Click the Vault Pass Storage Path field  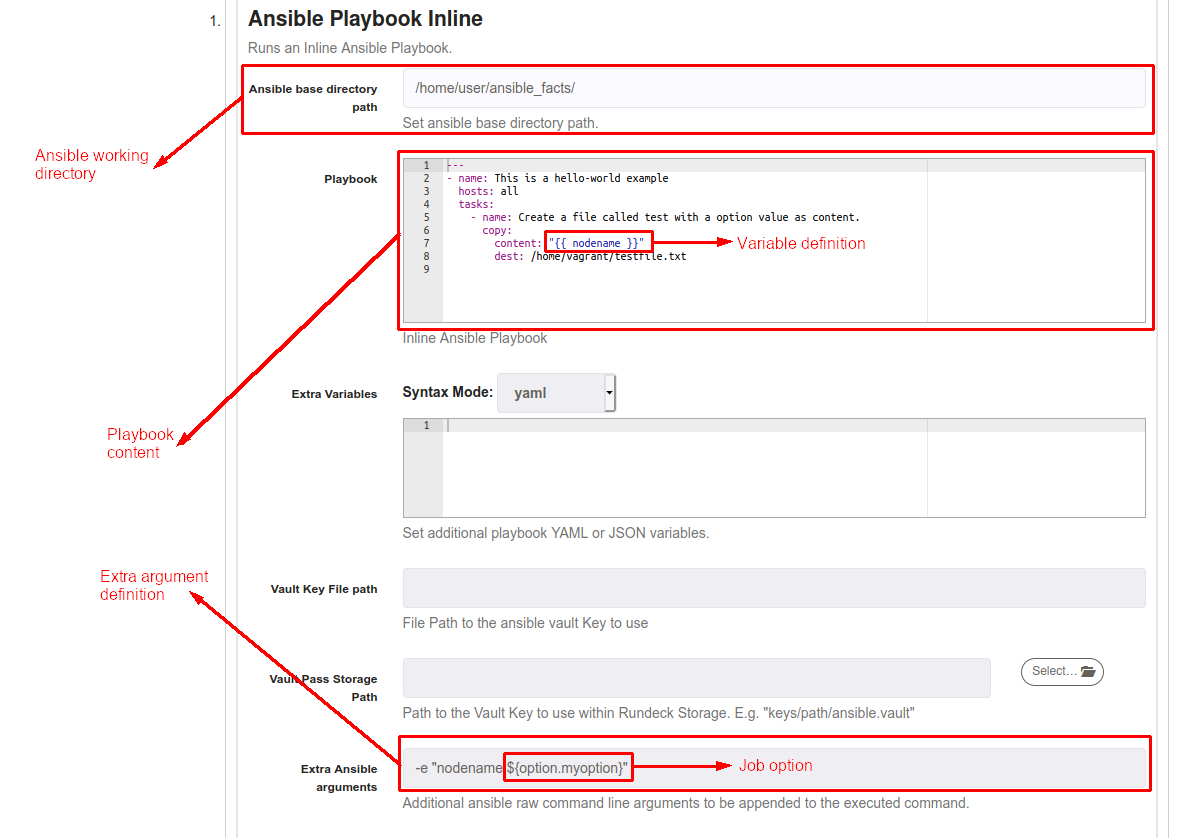(x=696, y=678)
